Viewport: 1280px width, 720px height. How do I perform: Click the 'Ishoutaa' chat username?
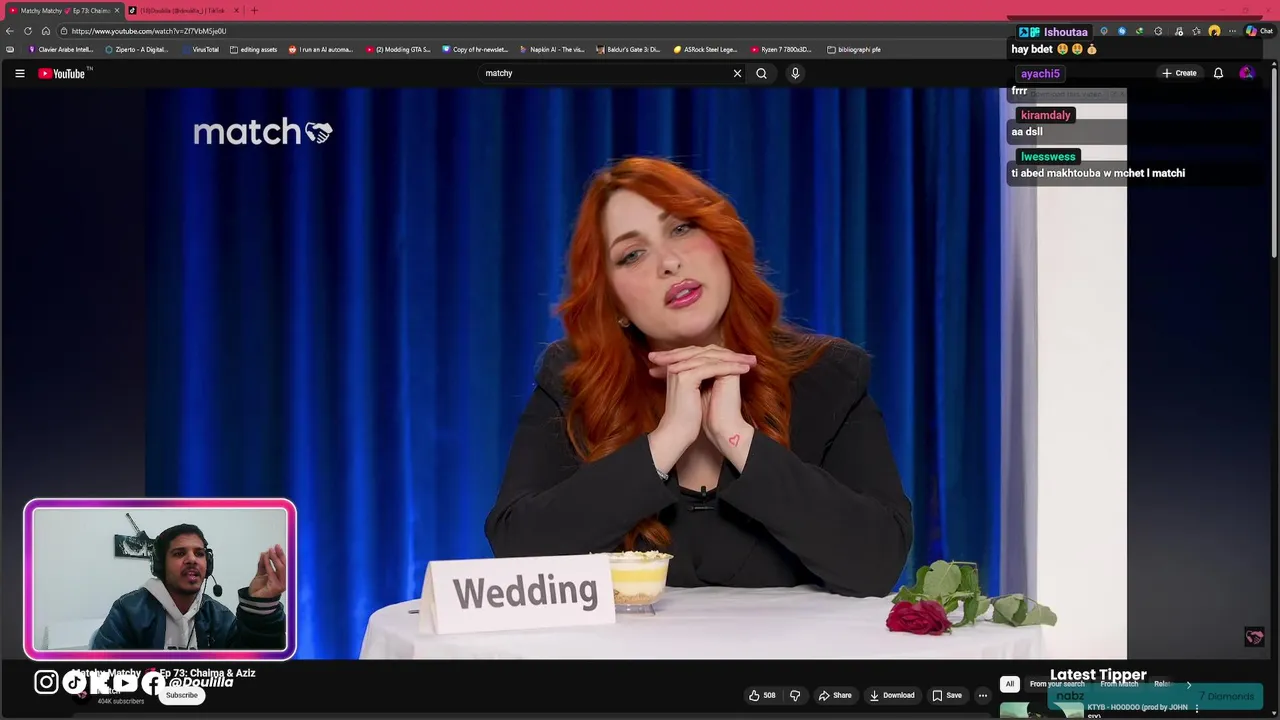(1065, 32)
